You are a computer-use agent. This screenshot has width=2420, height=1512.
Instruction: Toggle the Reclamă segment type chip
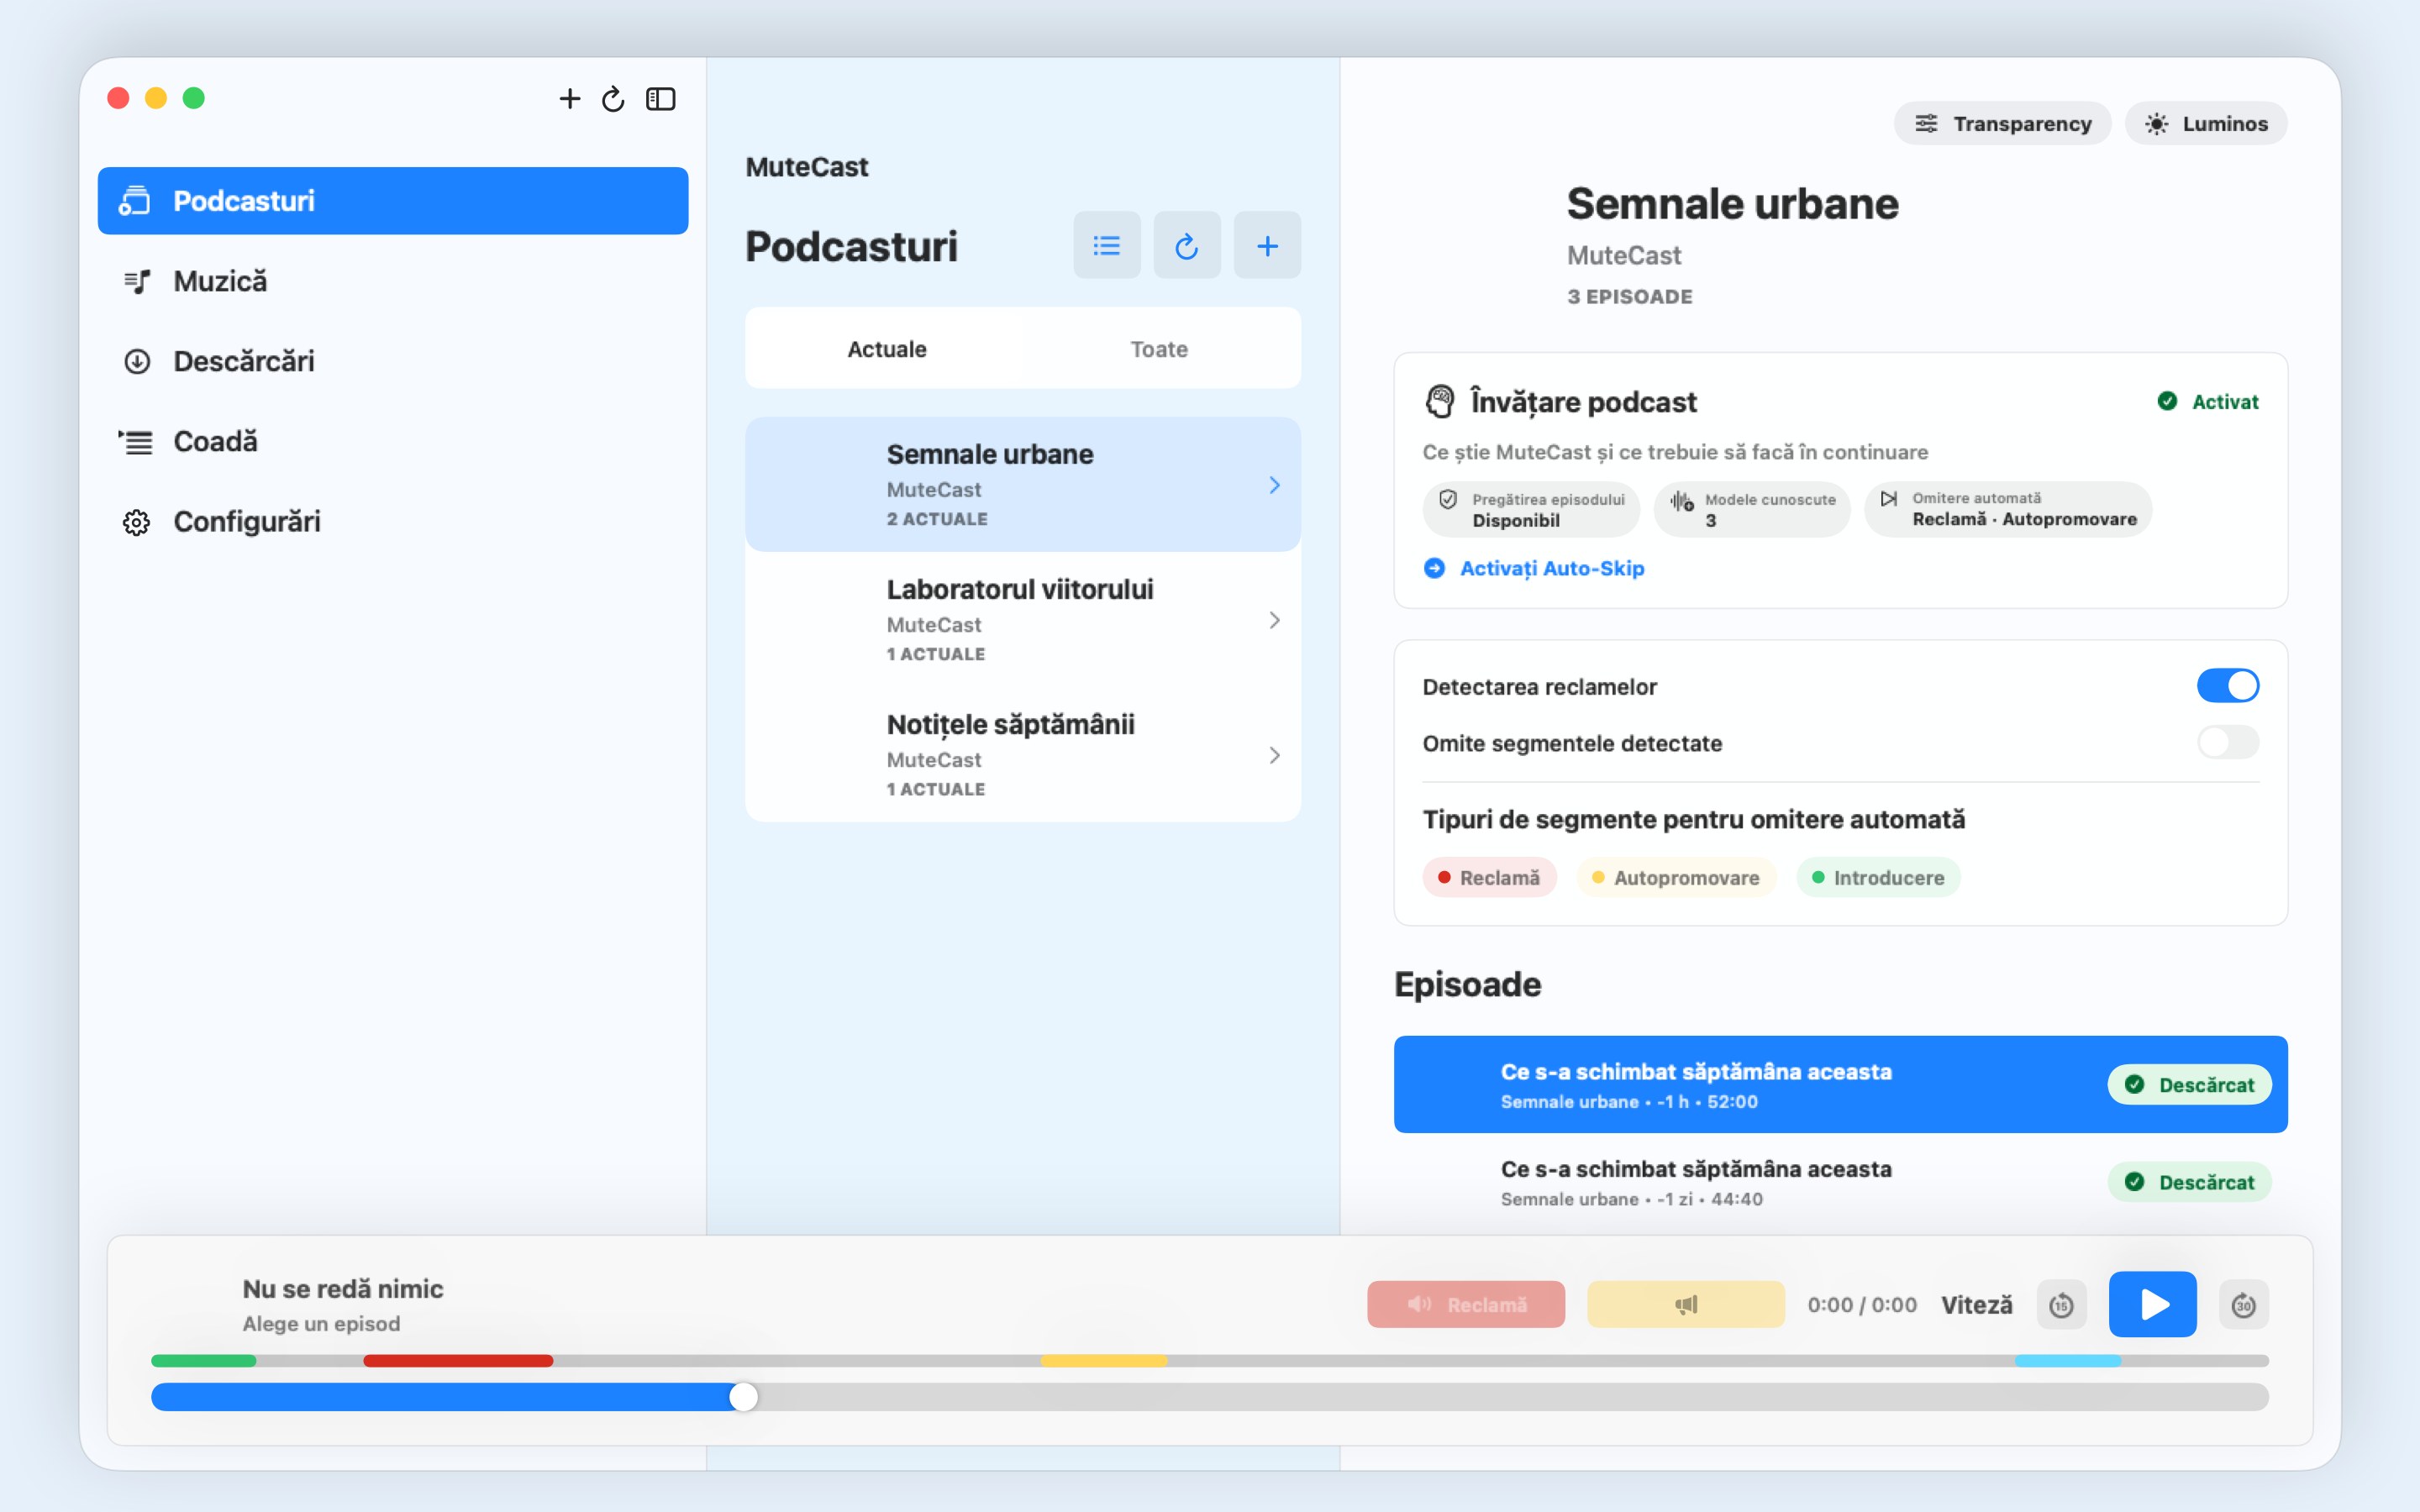[x=1489, y=877]
